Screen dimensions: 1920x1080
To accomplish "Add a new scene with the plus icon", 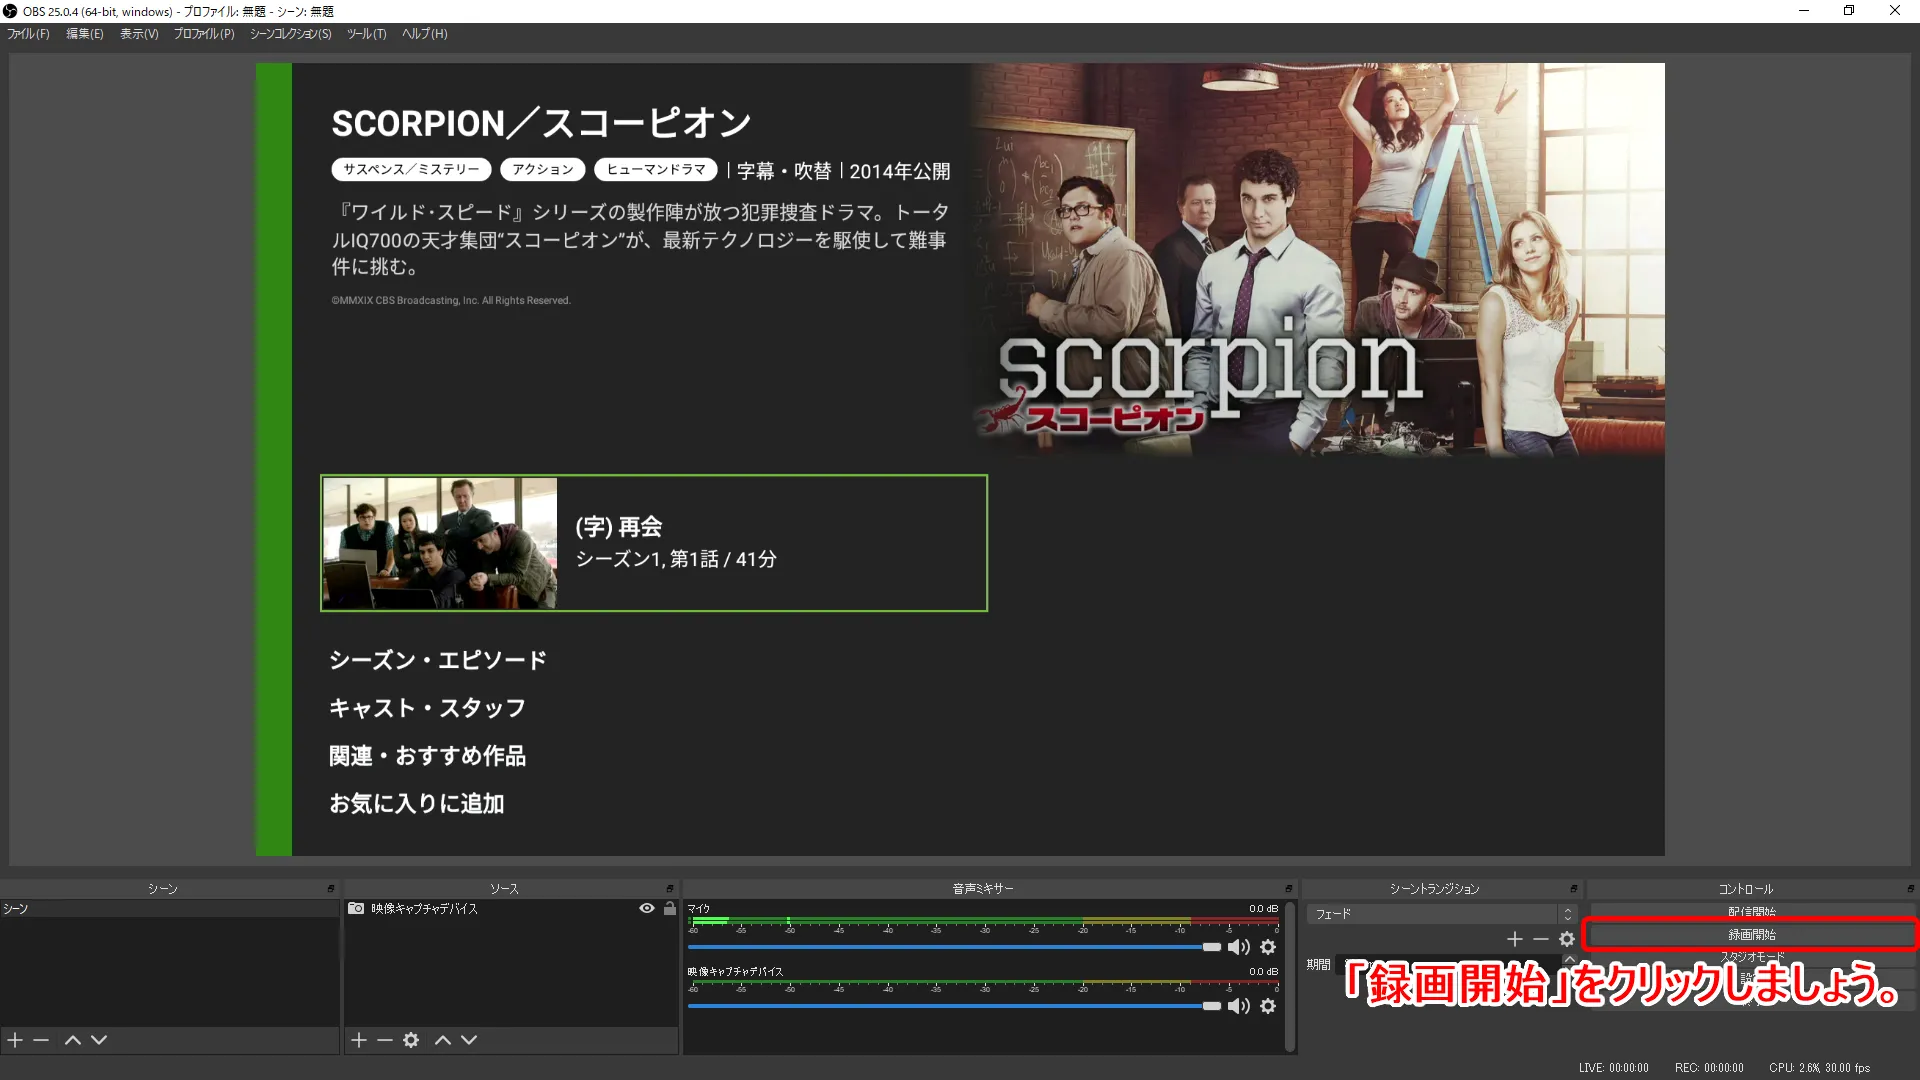I will [x=15, y=1040].
